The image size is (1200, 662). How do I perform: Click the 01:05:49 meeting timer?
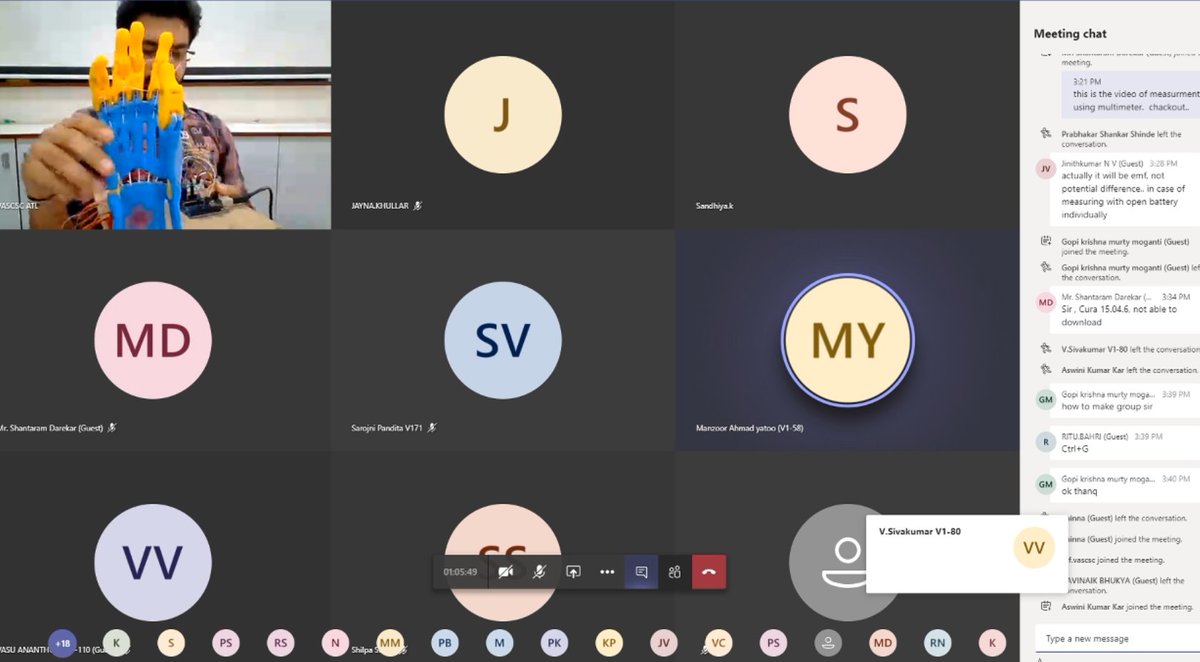tap(460, 572)
